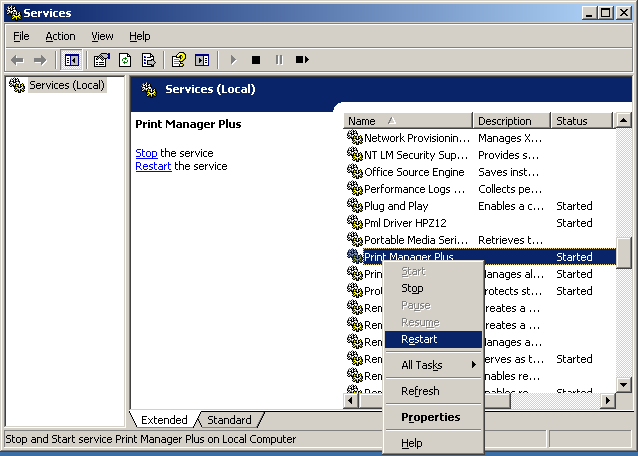Click gear icon beside NT LM Security Support
638x456 pixels.
coord(354,155)
